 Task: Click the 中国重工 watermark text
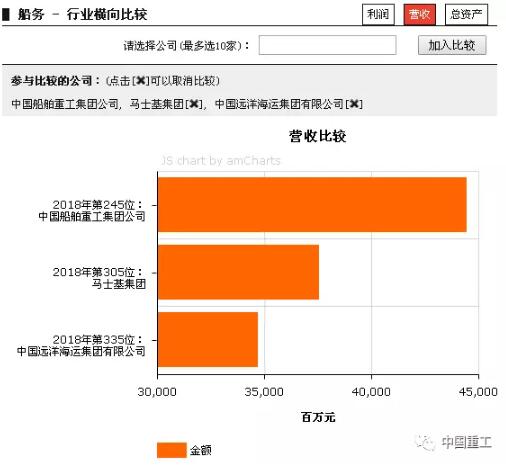pos(466,442)
